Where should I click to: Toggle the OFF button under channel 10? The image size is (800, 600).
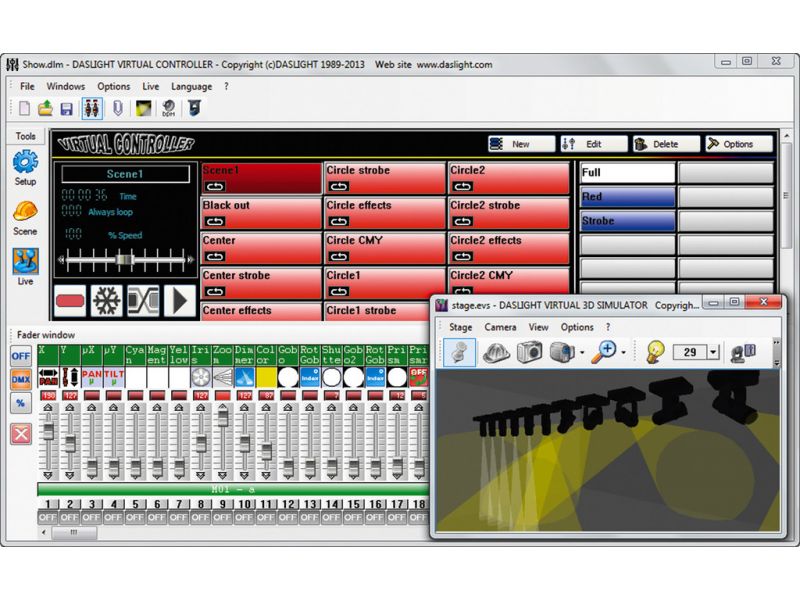[x=244, y=517]
